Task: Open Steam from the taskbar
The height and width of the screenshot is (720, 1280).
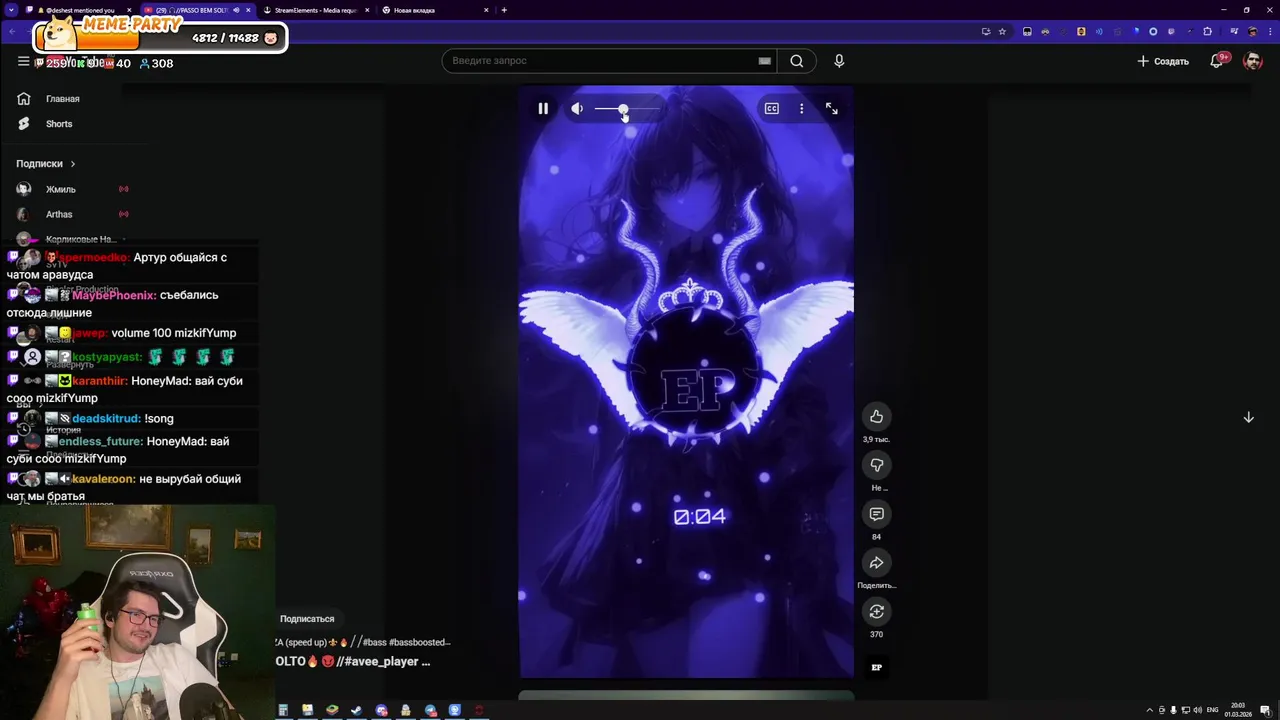Action: [357, 710]
